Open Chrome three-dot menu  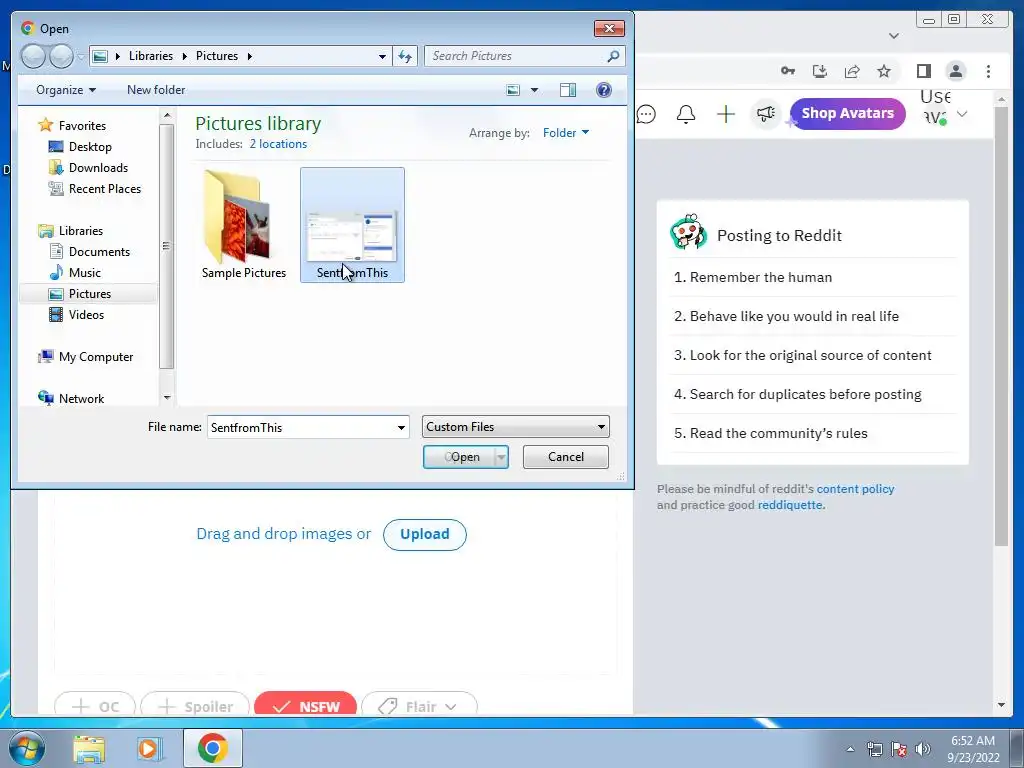click(988, 71)
